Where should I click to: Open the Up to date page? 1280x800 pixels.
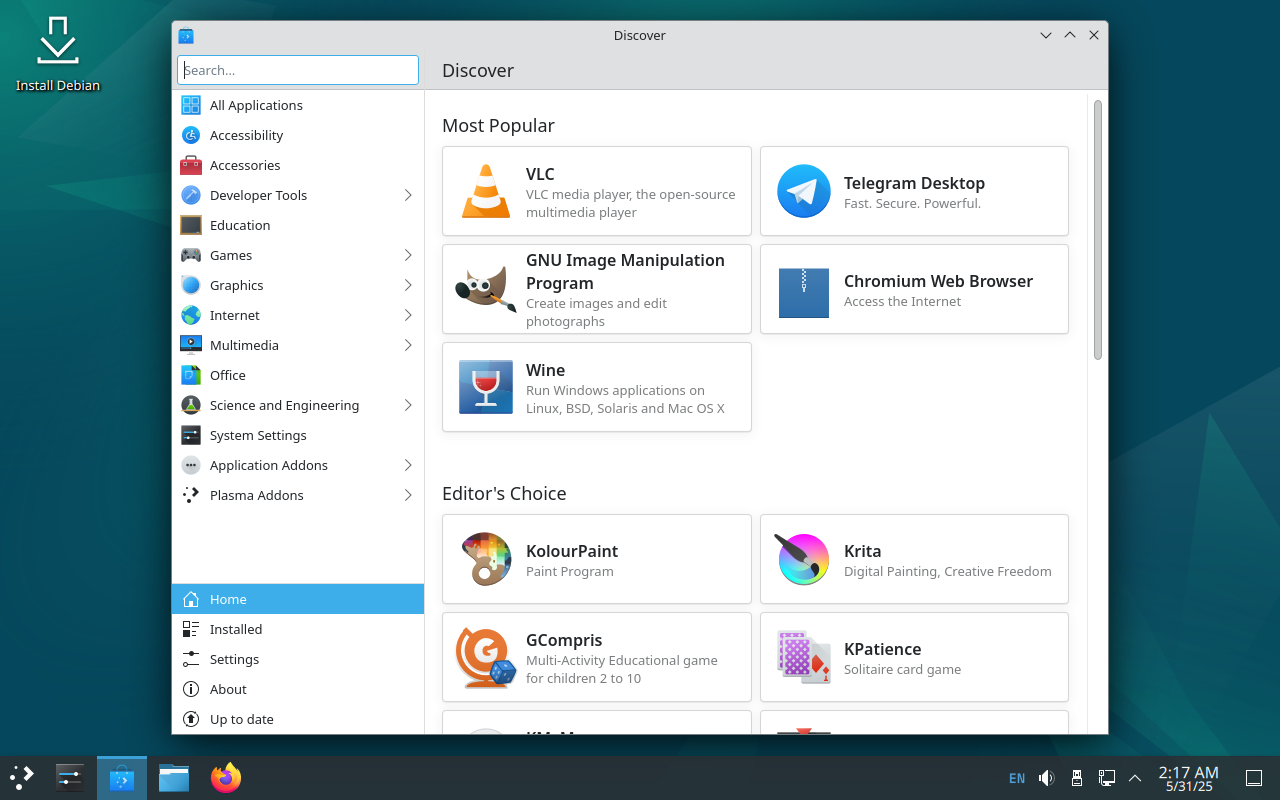pyautogui.click(x=298, y=719)
